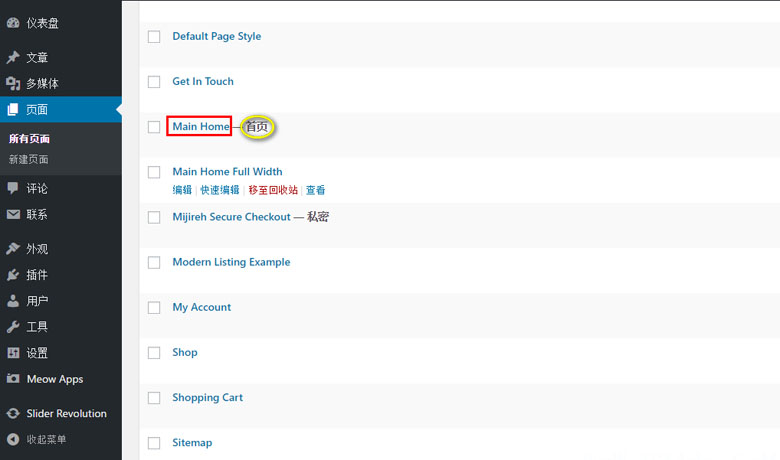Click the paintbrush icon for Appearance (外观)
780x460 pixels.
pos(13,249)
